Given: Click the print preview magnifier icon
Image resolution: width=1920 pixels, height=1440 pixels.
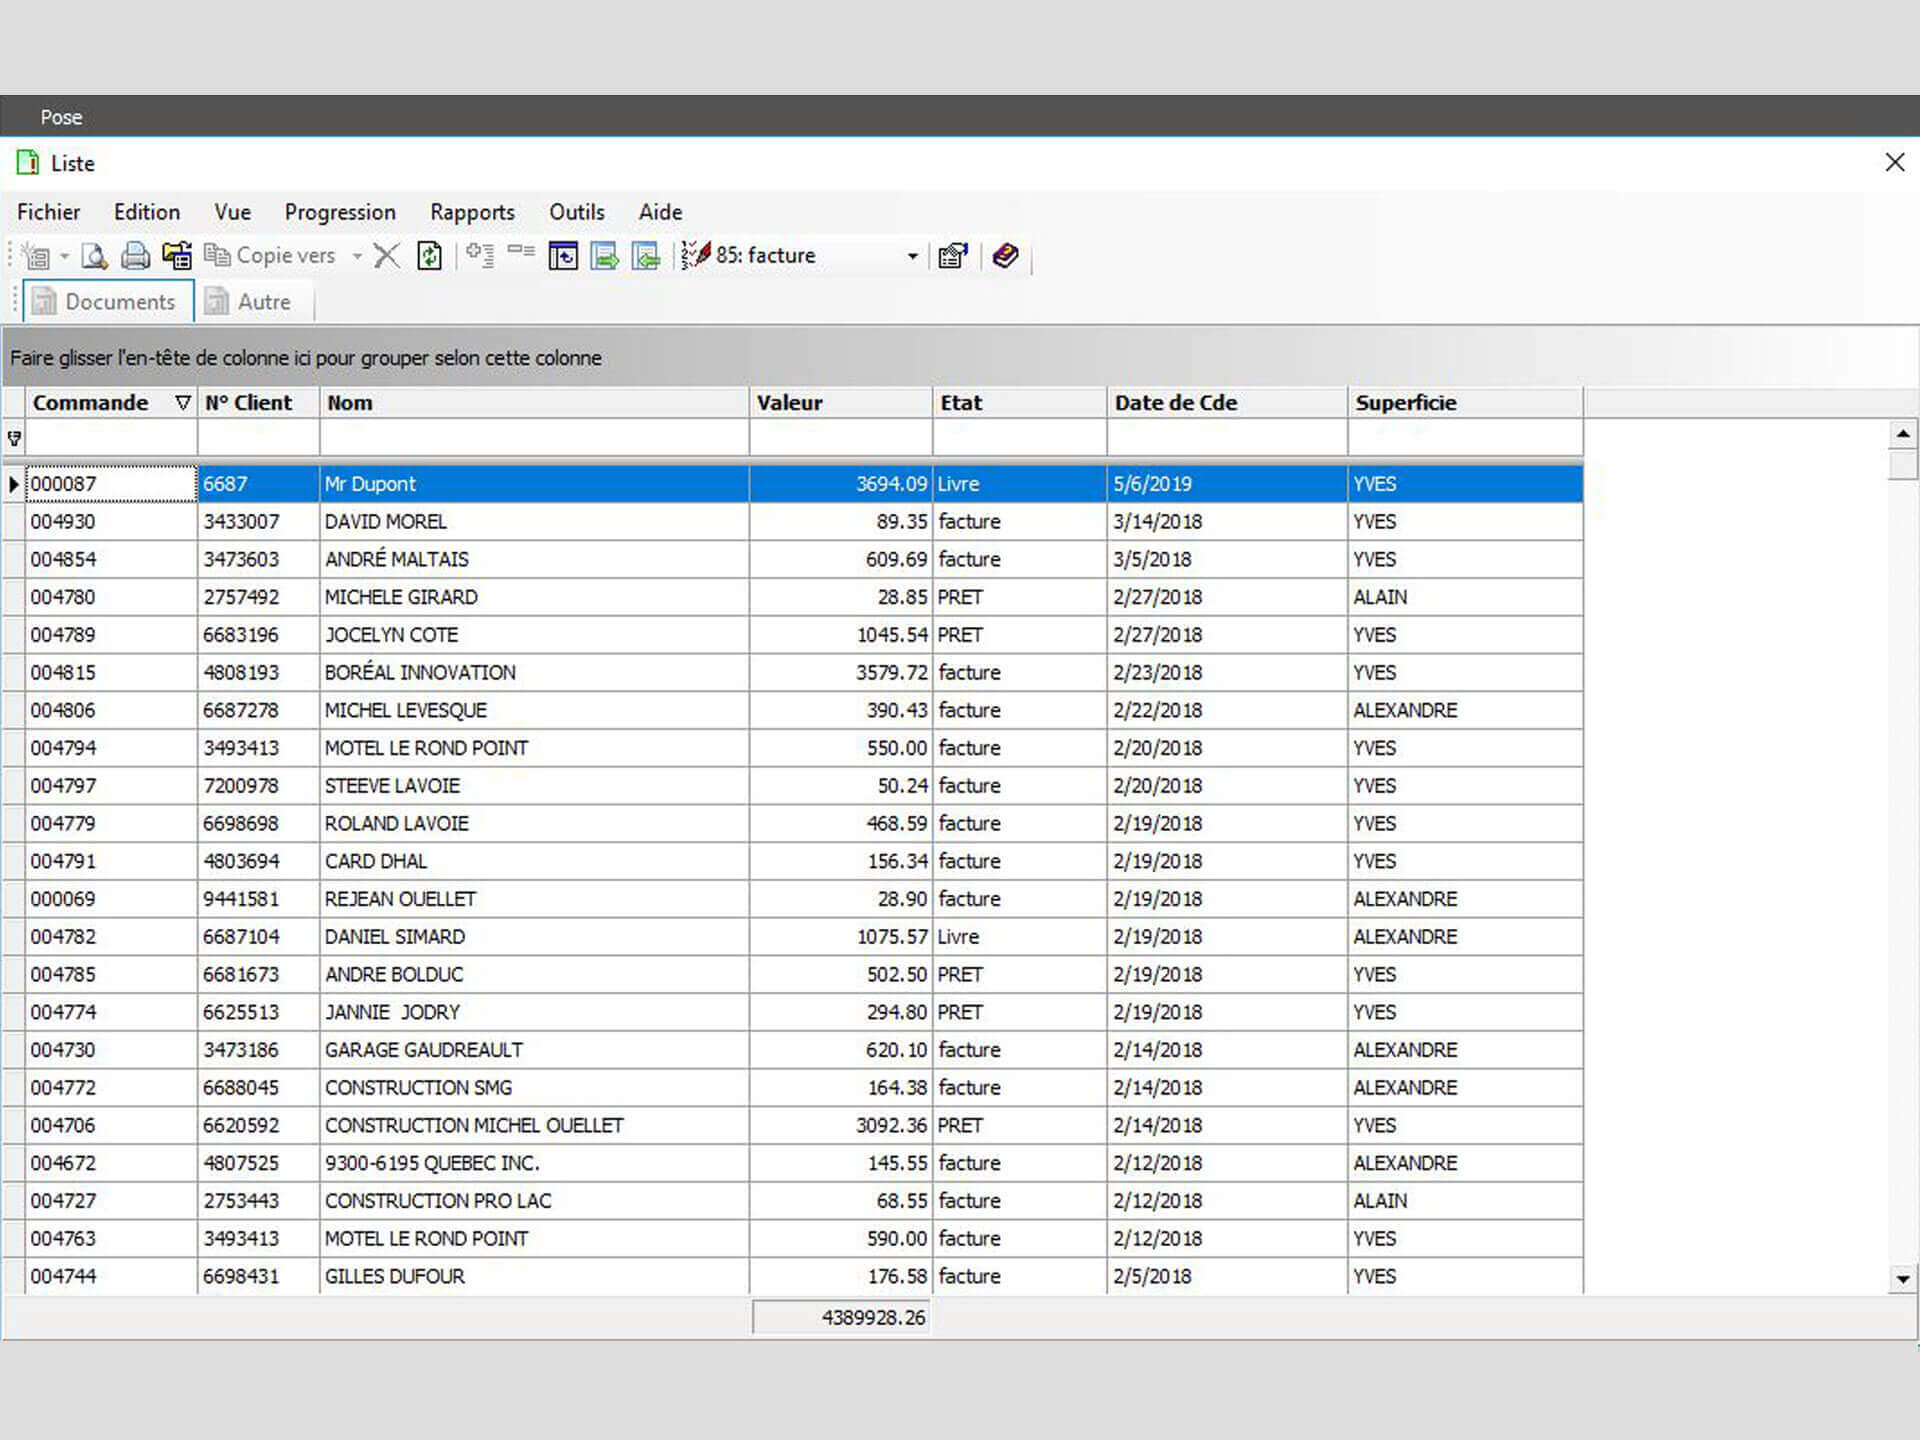Looking at the screenshot, I should coord(94,256).
